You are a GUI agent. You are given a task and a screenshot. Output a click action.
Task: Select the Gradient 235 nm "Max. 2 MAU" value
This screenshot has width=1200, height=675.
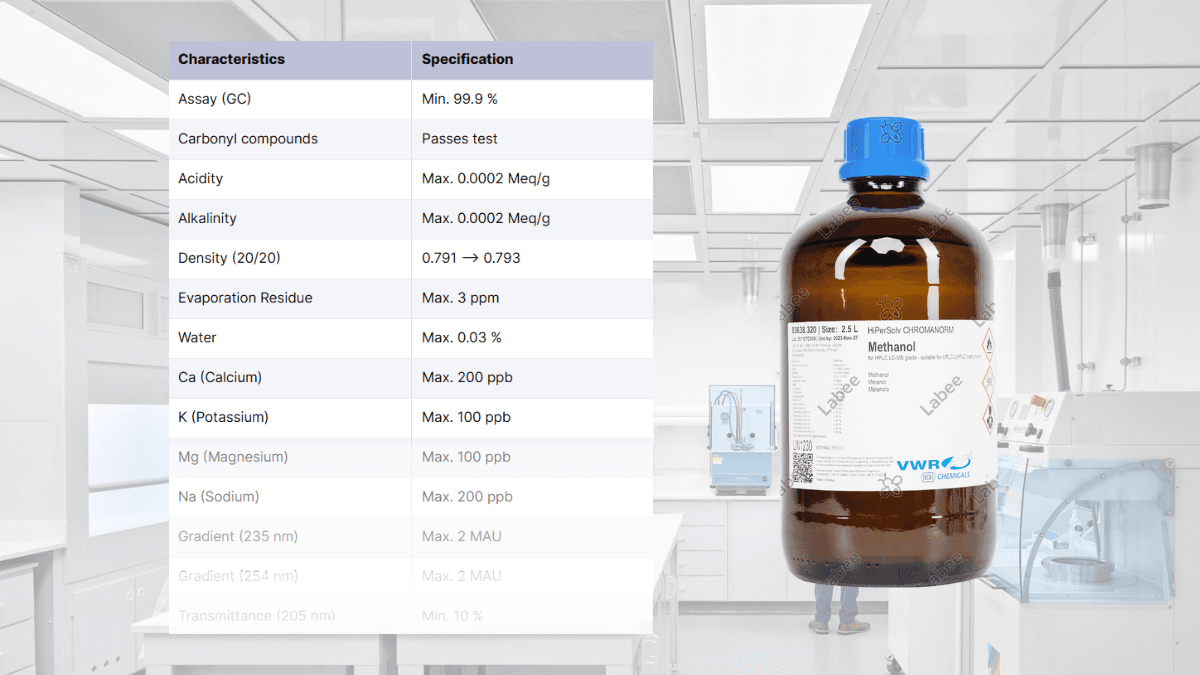tap(461, 537)
